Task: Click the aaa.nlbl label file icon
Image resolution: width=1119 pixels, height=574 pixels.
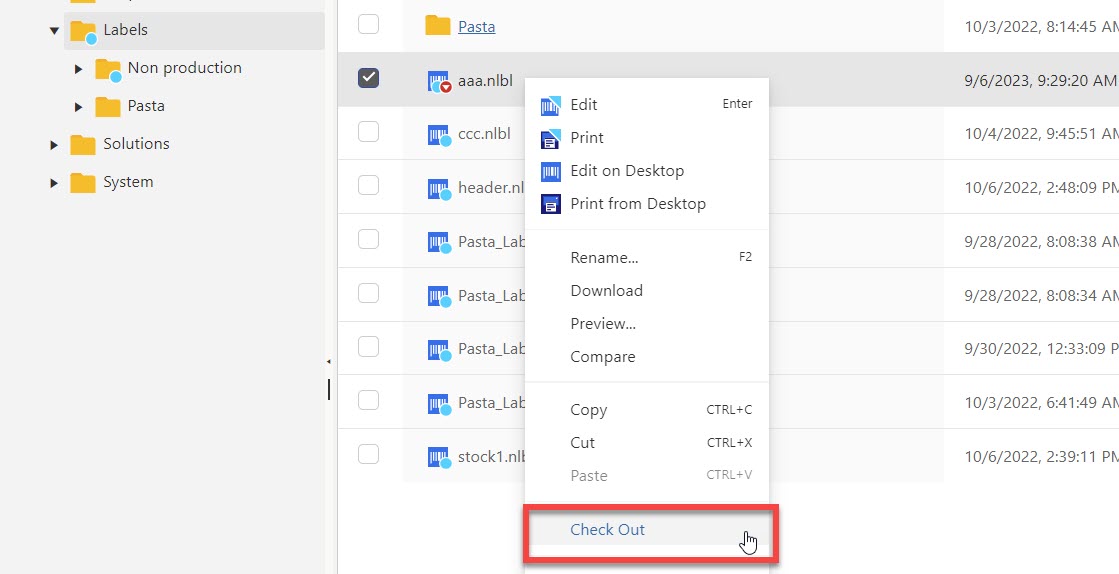Action: point(438,81)
